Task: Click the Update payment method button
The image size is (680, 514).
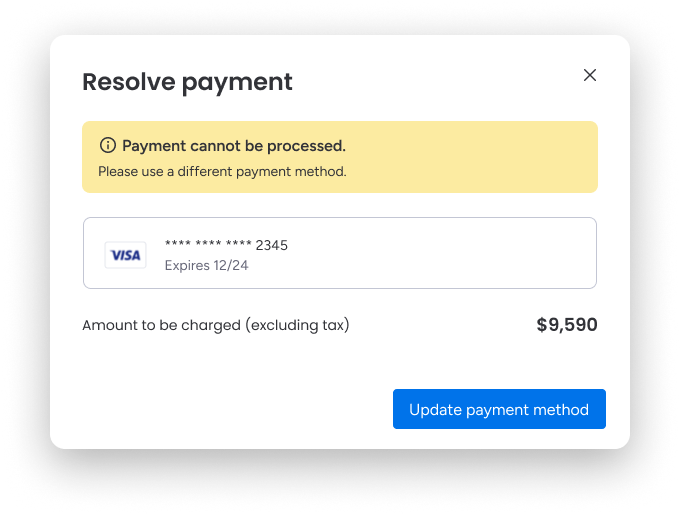Action: [x=499, y=409]
